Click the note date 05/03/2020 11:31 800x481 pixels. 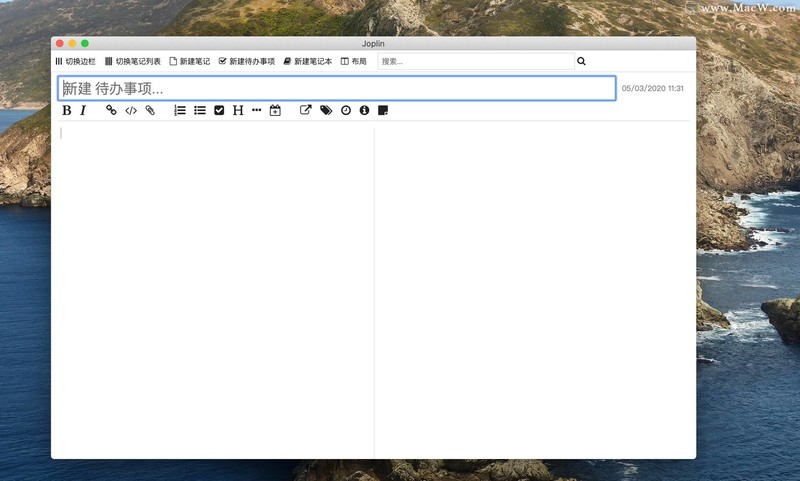pyautogui.click(x=653, y=88)
